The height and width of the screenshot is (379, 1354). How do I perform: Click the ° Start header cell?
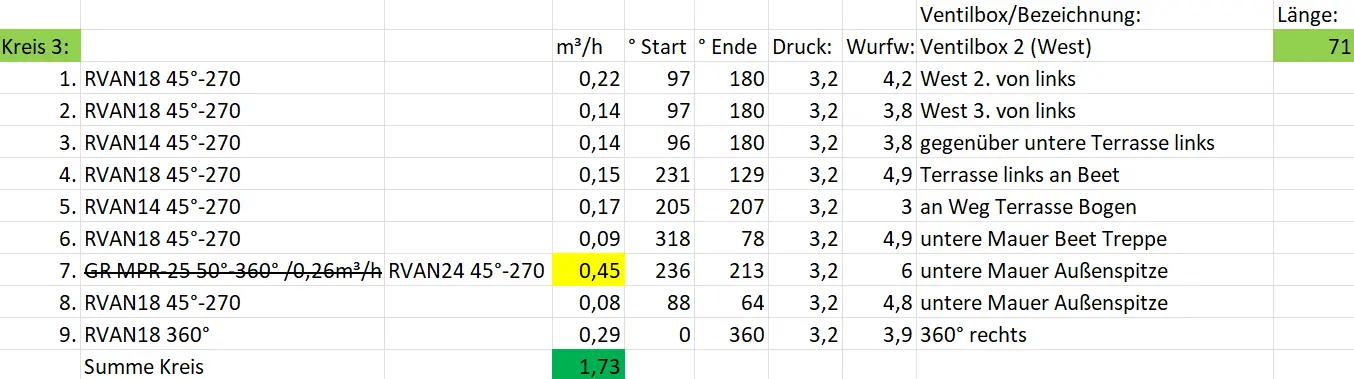[658, 46]
